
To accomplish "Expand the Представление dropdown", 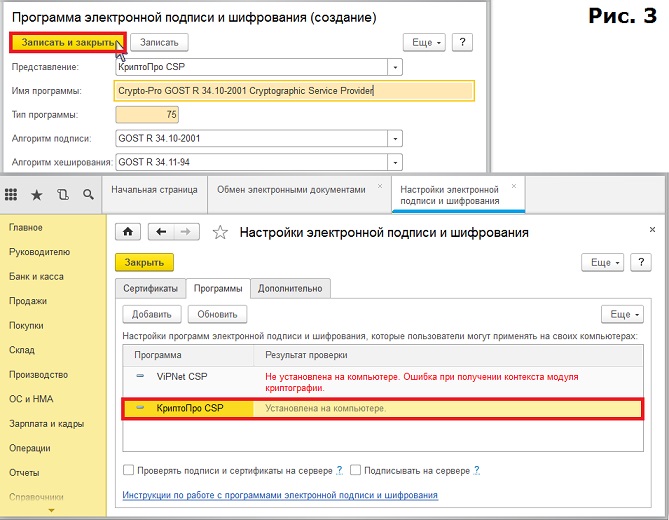I will coord(395,67).
